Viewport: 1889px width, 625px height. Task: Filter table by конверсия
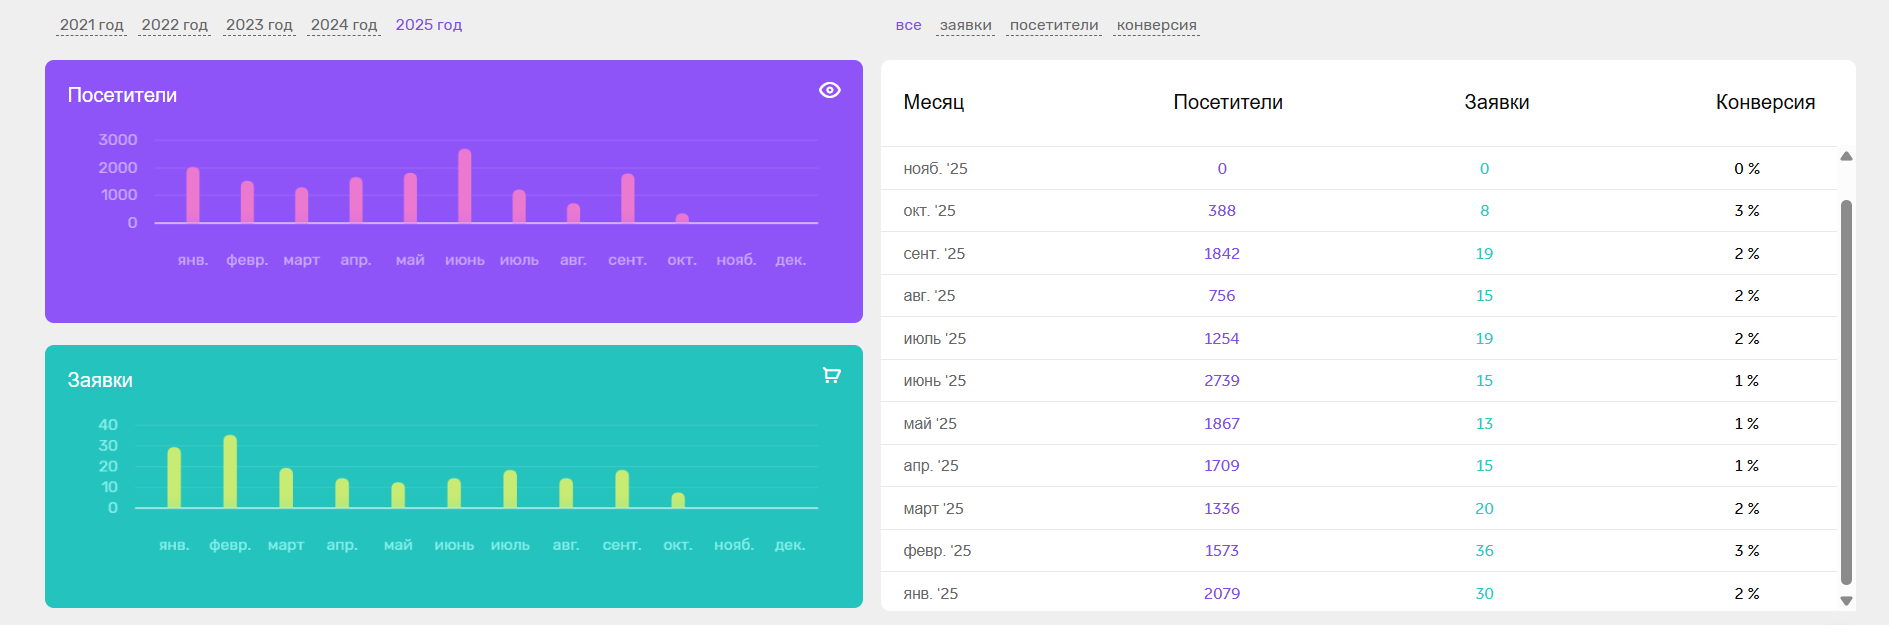tap(1156, 25)
